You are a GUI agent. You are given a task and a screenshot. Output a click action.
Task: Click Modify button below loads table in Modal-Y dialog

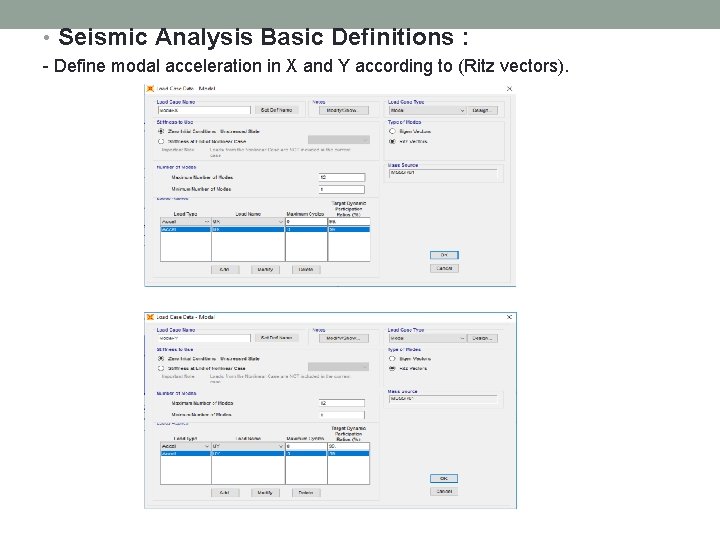[265, 493]
